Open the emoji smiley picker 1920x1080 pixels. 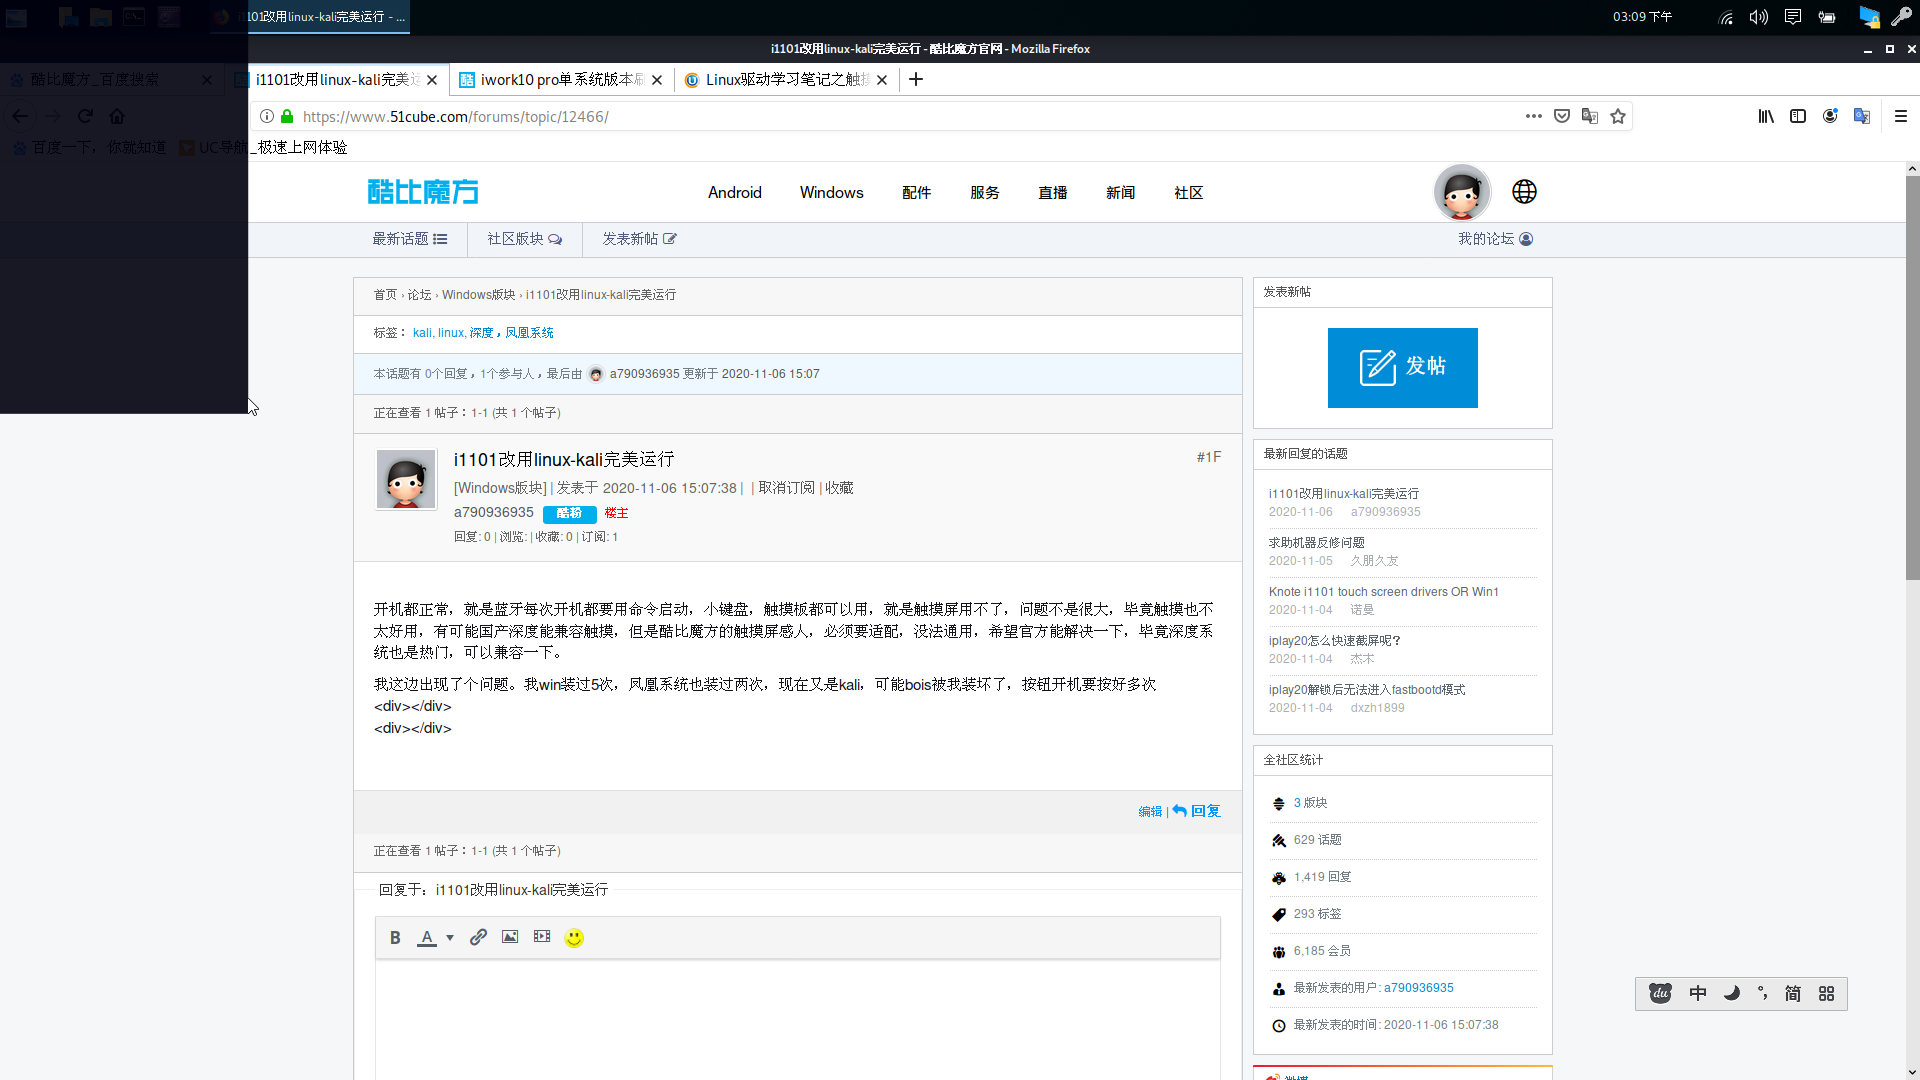574,938
